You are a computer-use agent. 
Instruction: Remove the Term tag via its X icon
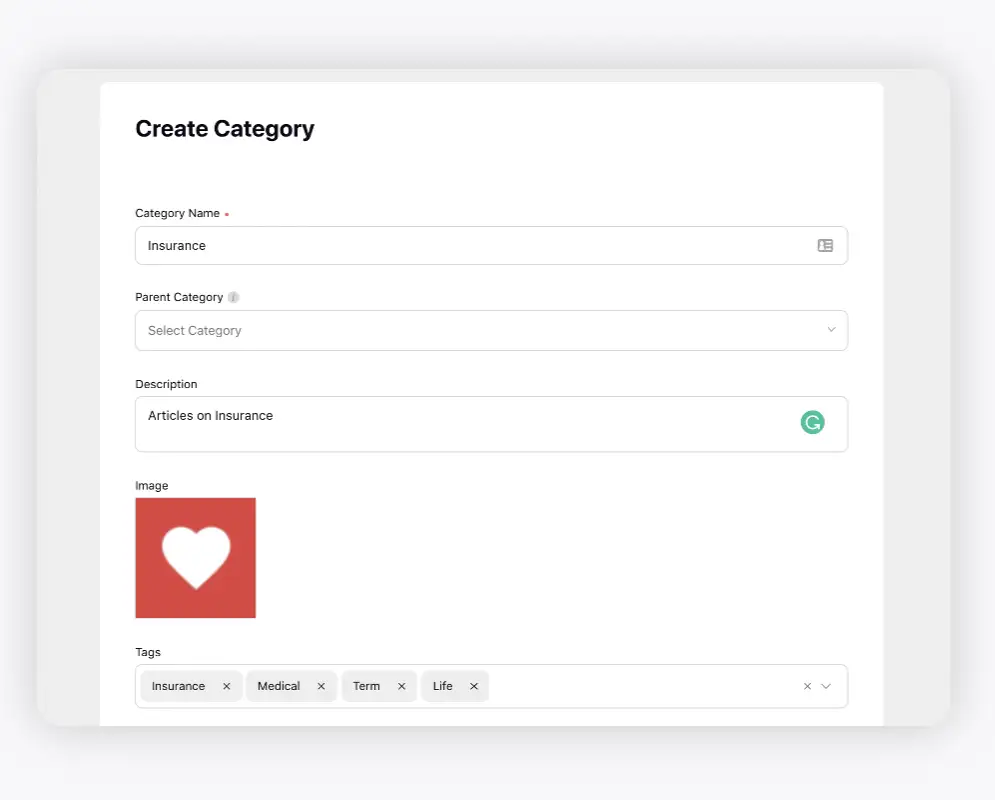(401, 686)
